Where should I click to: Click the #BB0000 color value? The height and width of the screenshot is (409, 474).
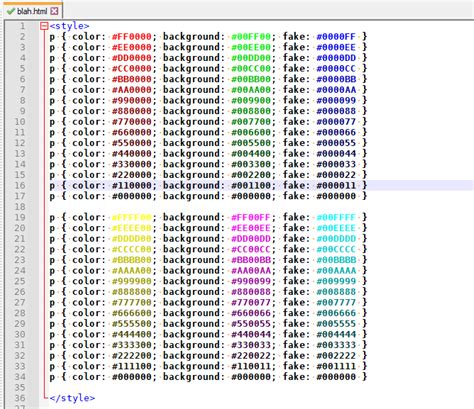(x=132, y=79)
